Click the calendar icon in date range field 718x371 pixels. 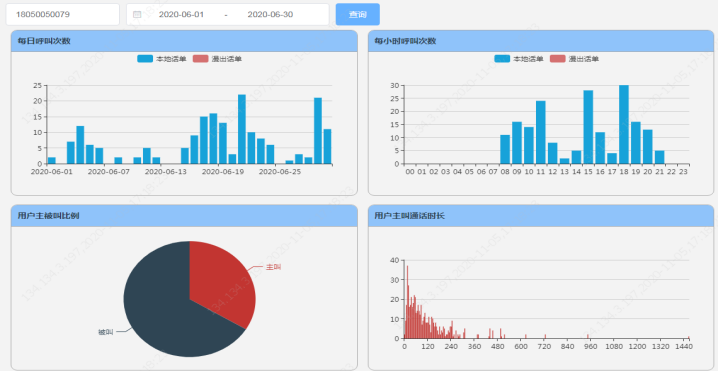[x=136, y=14]
